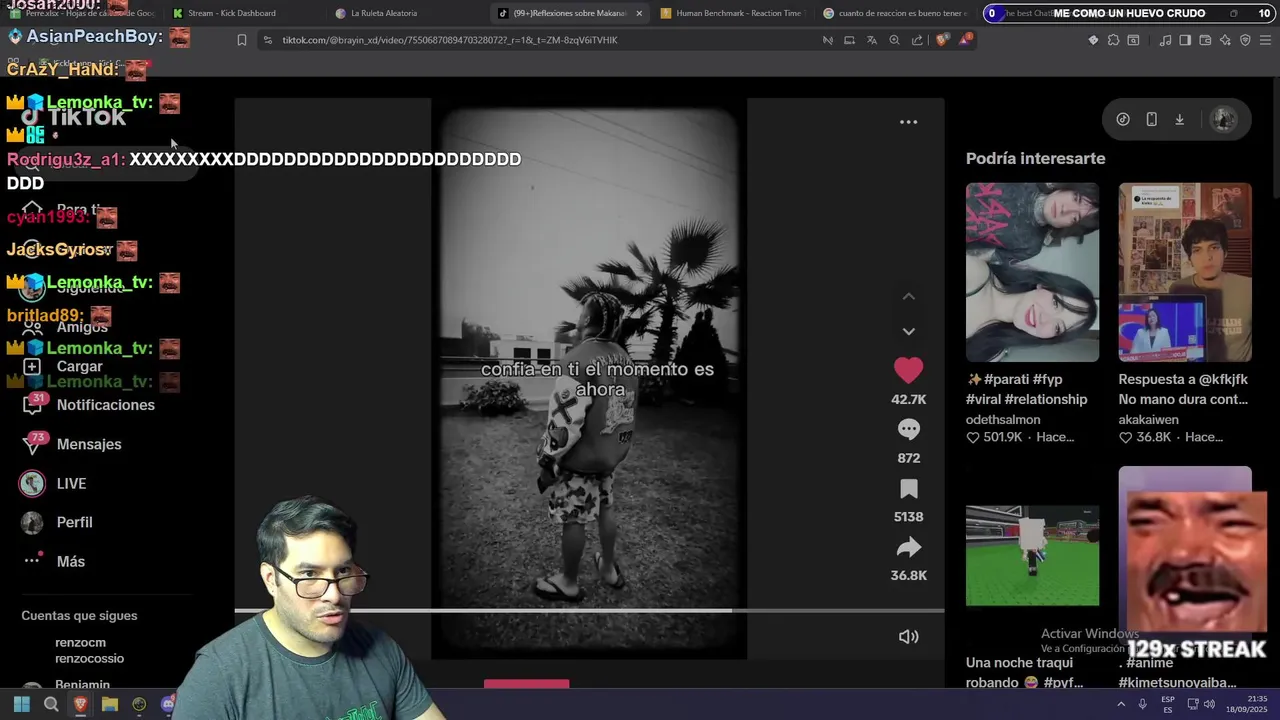Open the Brave Wallet icon
Screen dimensions: 1280x720
[1205, 40]
